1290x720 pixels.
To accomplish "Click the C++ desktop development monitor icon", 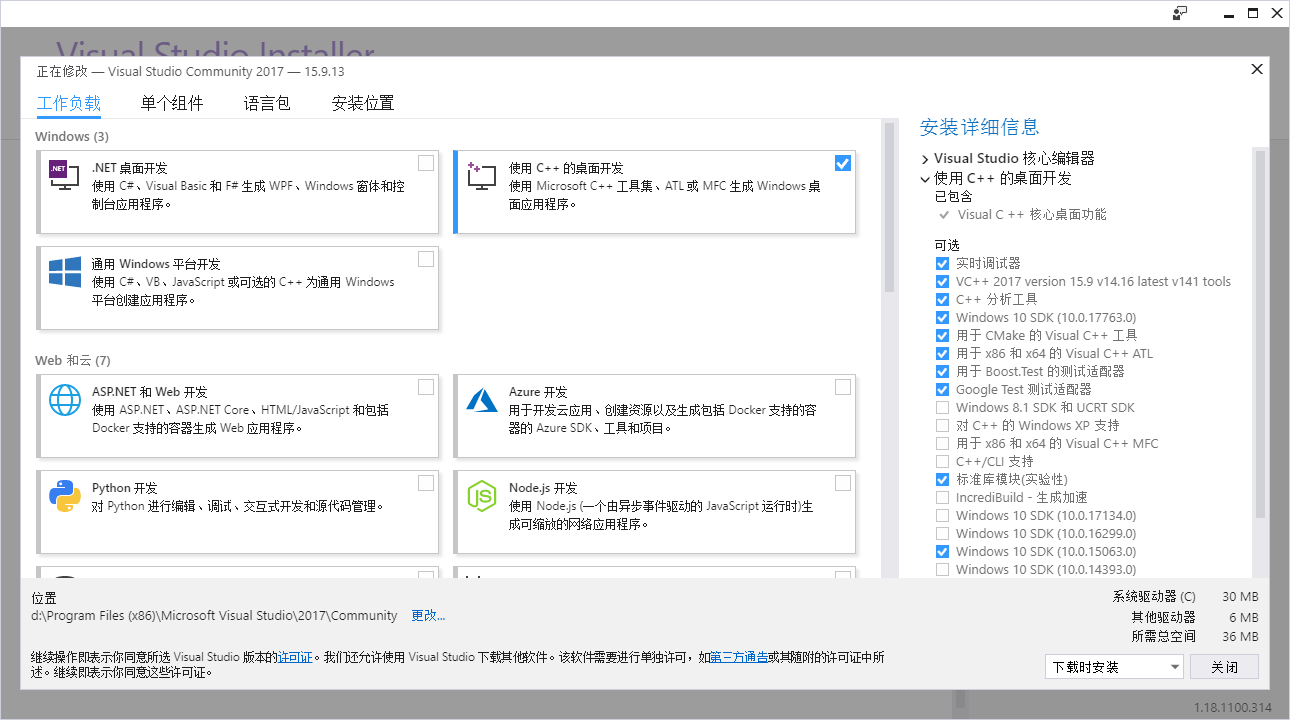I will 481,176.
